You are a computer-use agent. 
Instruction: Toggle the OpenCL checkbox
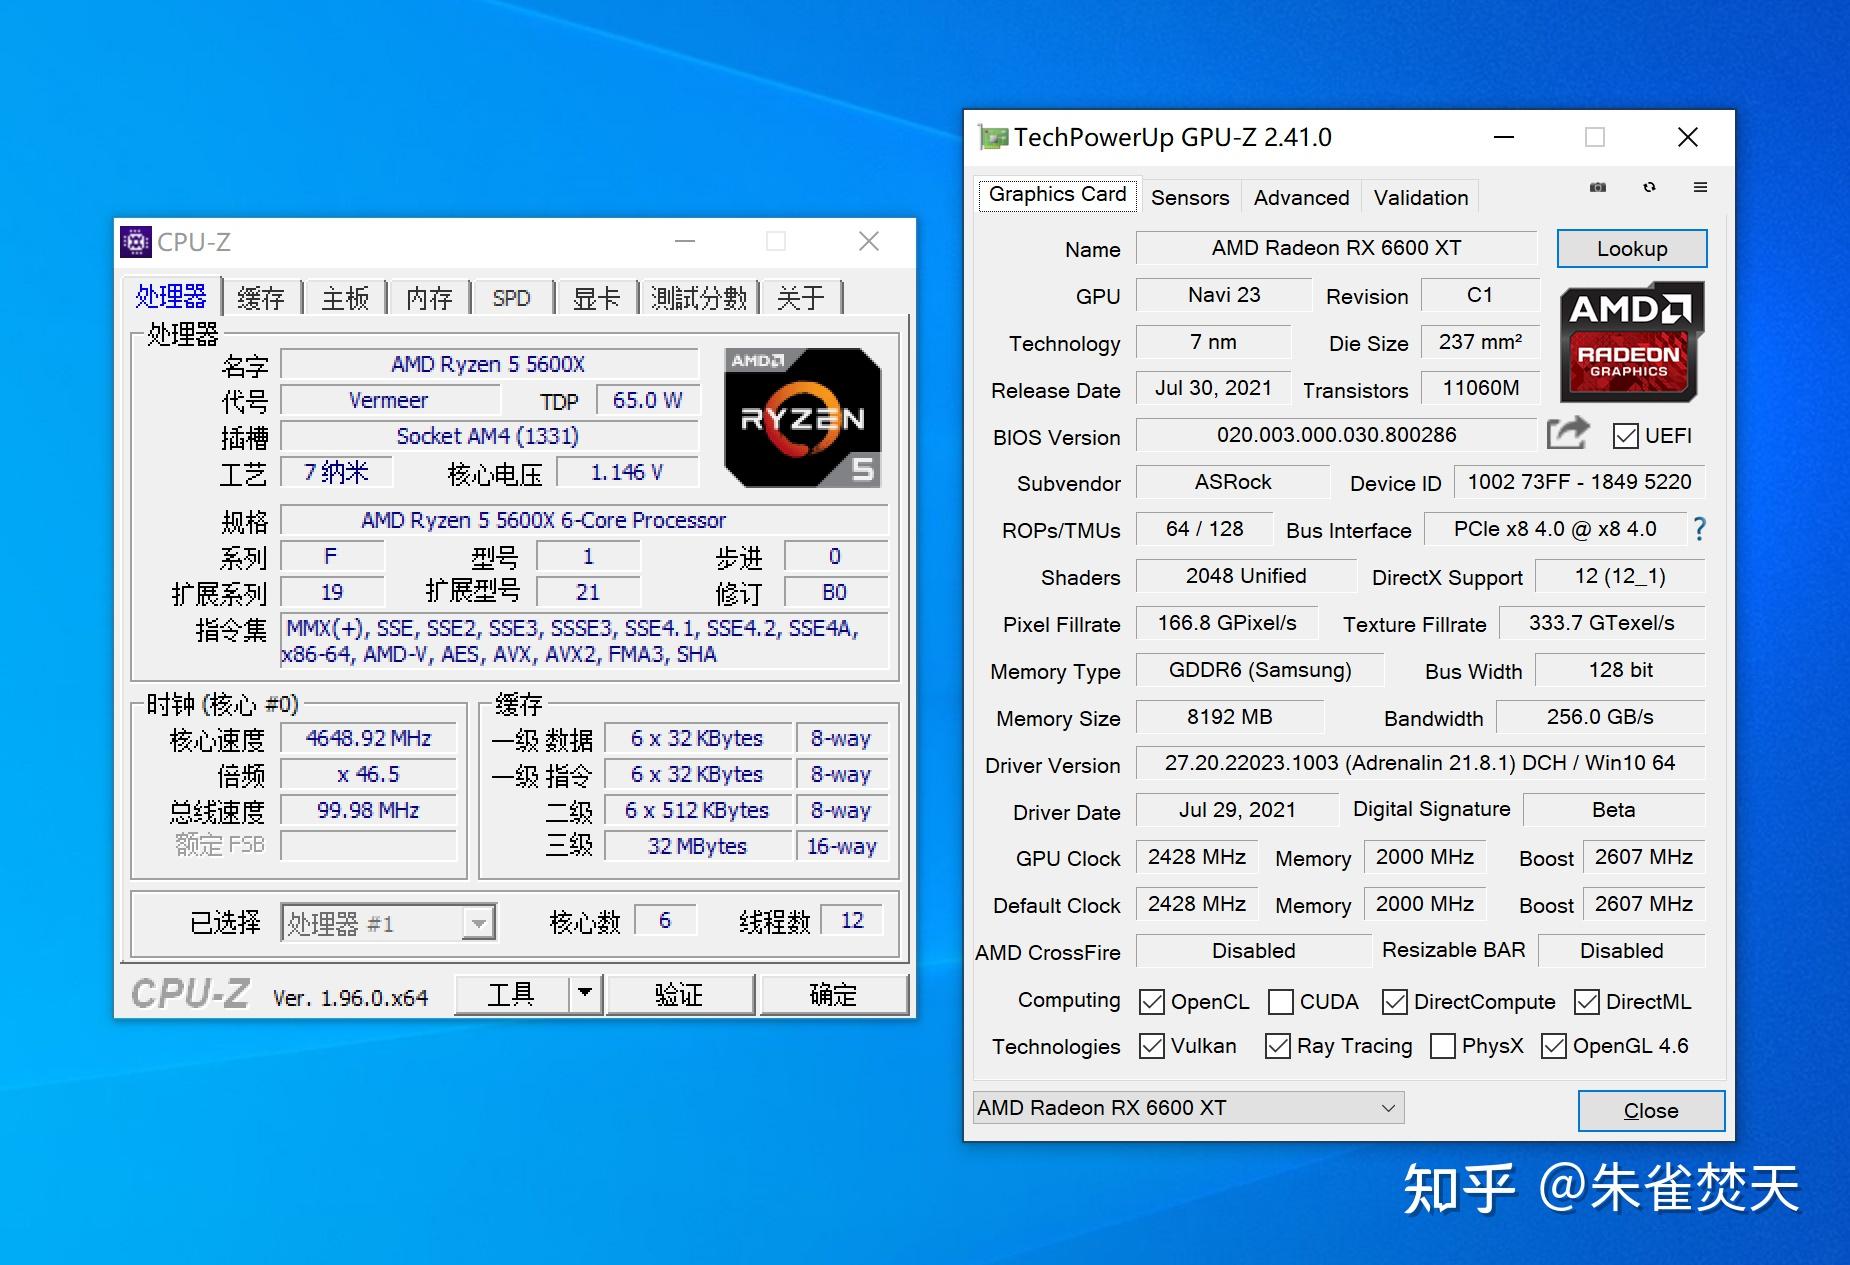pyautogui.click(x=1152, y=1002)
